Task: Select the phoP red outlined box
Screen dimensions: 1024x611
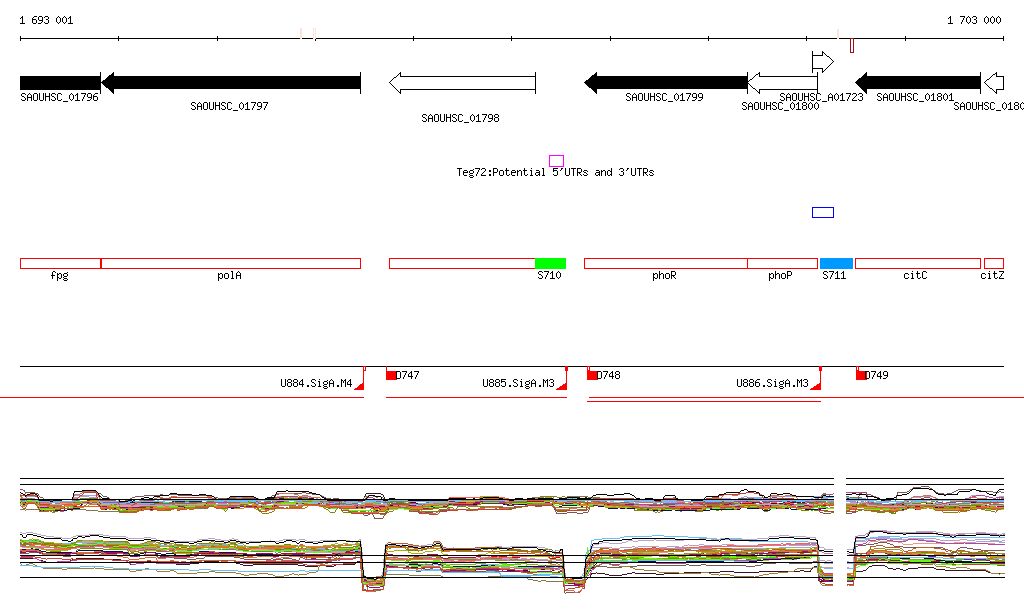Action: 783,264
